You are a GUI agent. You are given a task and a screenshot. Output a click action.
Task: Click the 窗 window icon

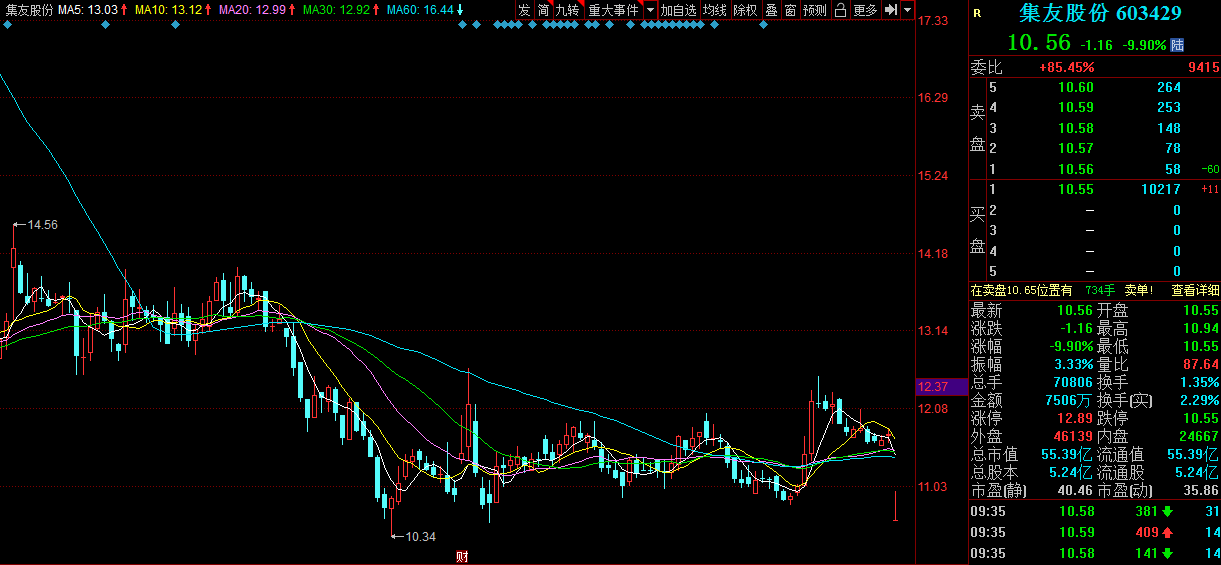coord(790,10)
